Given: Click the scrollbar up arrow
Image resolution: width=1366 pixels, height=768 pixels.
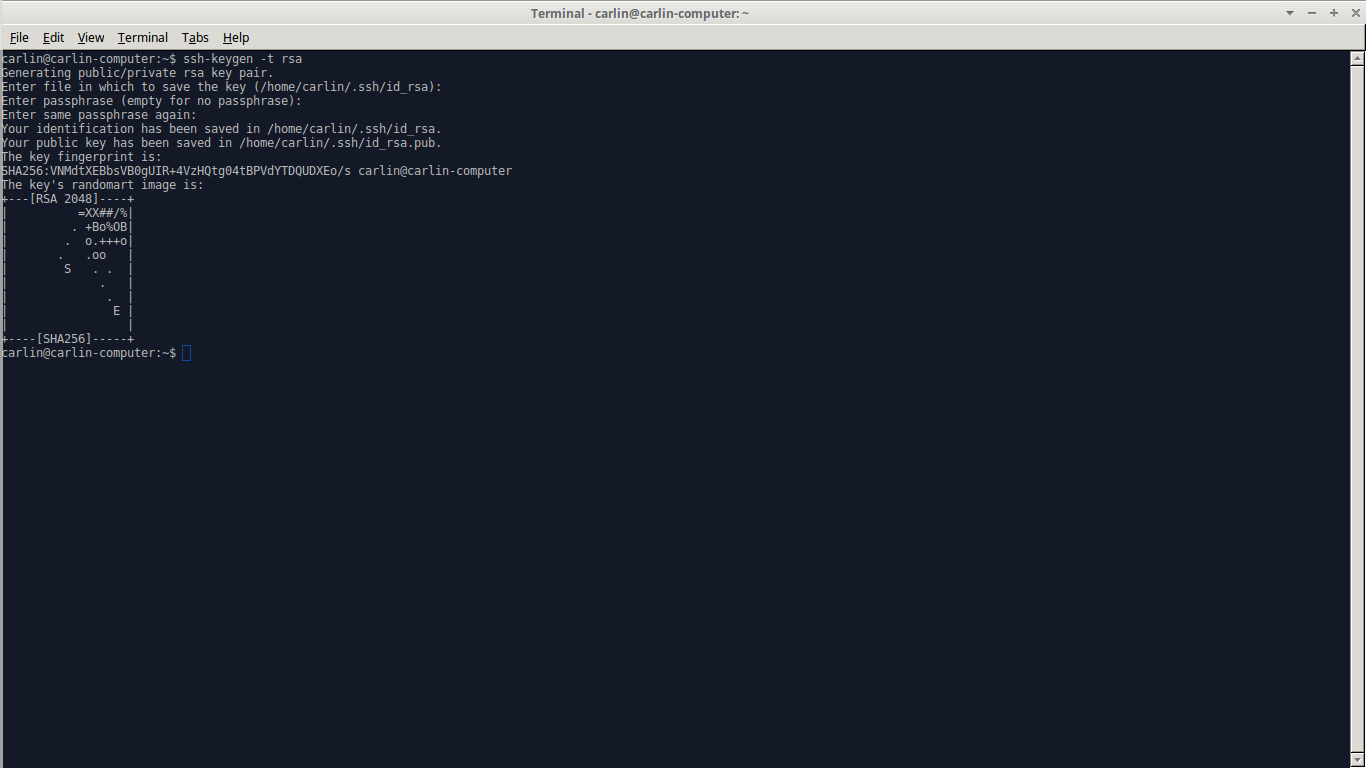Looking at the screenshot, I should click(x=1358, y=58).
